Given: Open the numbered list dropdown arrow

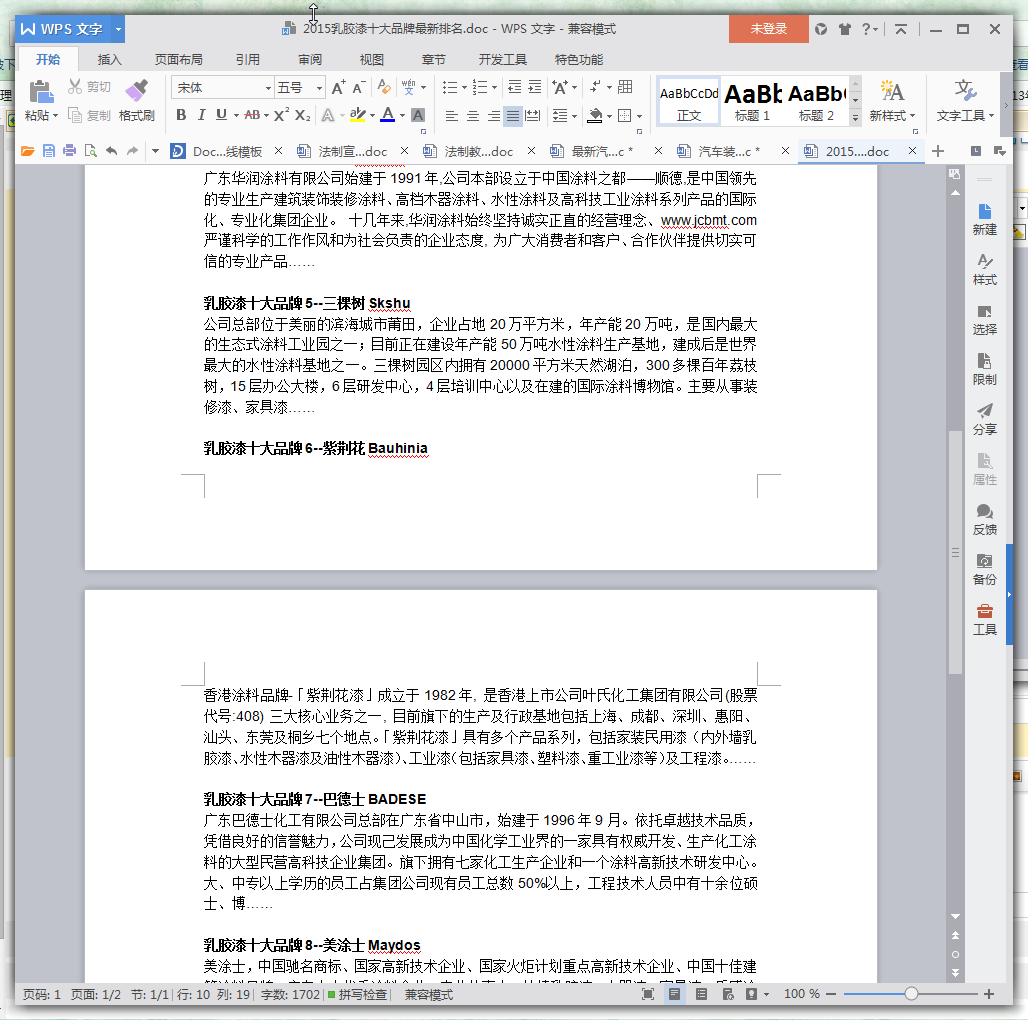Looking at the screenshot, I should click(x=494, y=88).
